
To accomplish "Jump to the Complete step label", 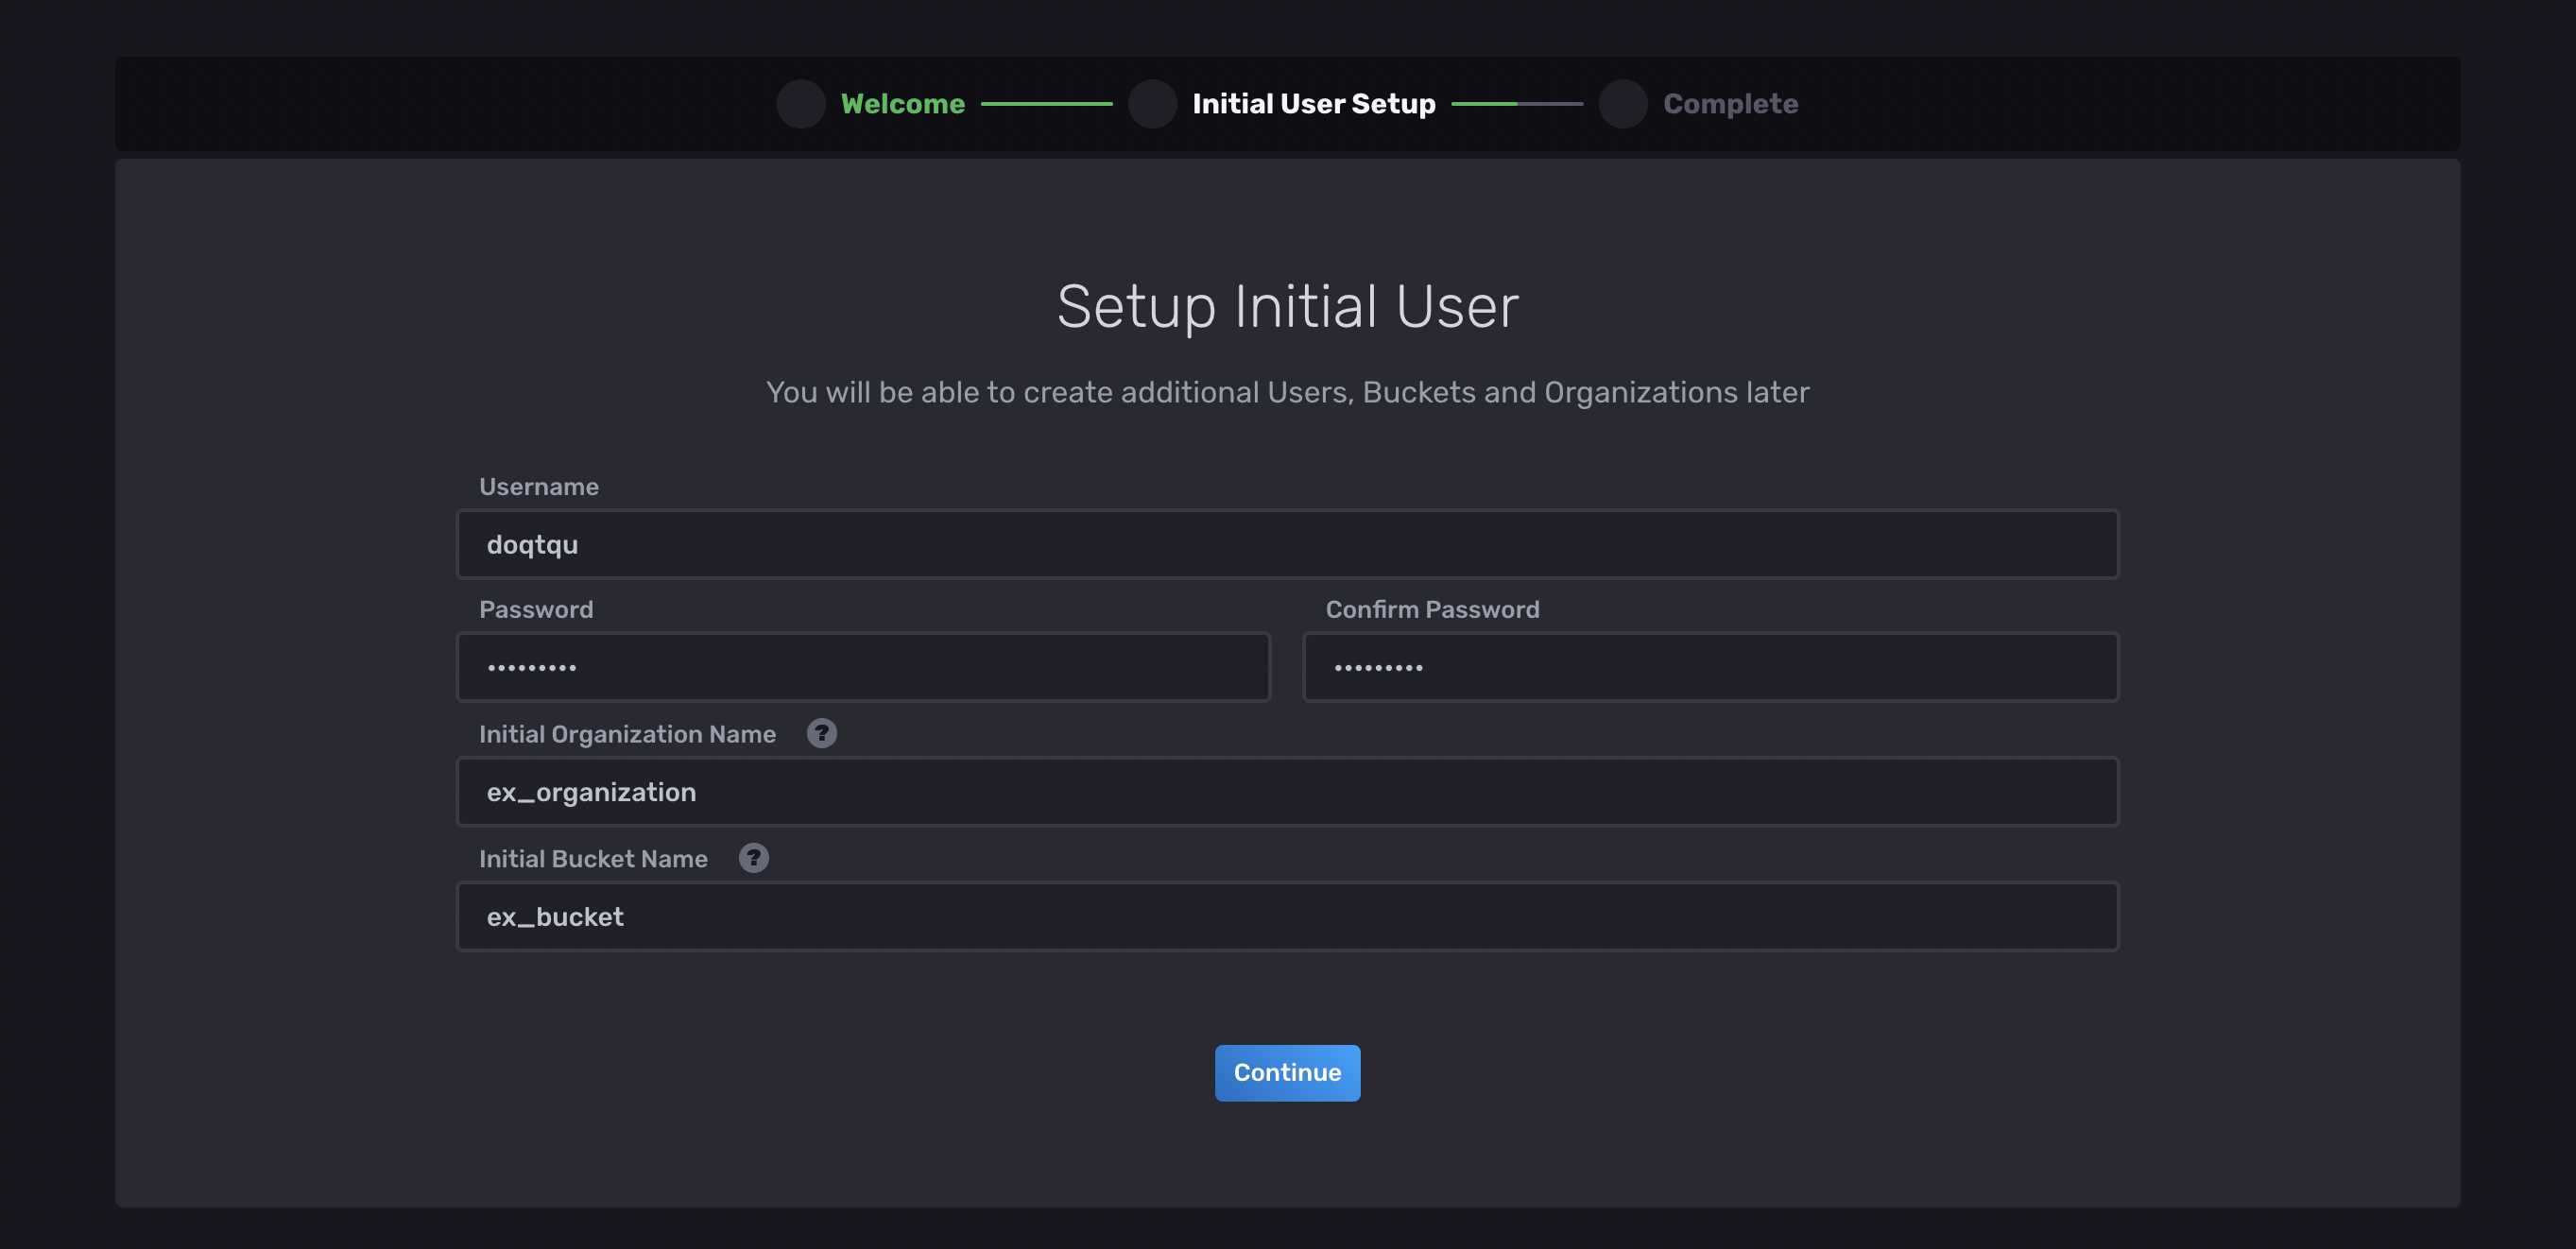I will point(1730,104).
